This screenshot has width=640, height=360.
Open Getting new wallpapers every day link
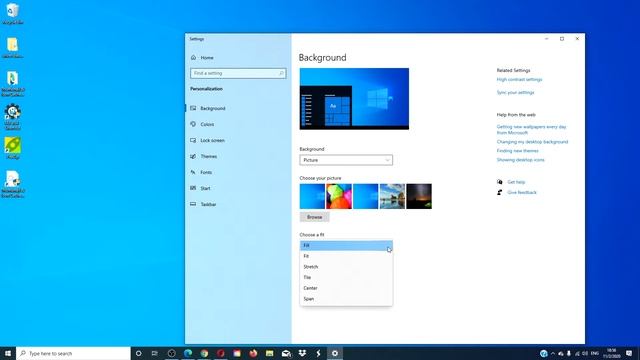pyautogui.click(x=531, y=130)
